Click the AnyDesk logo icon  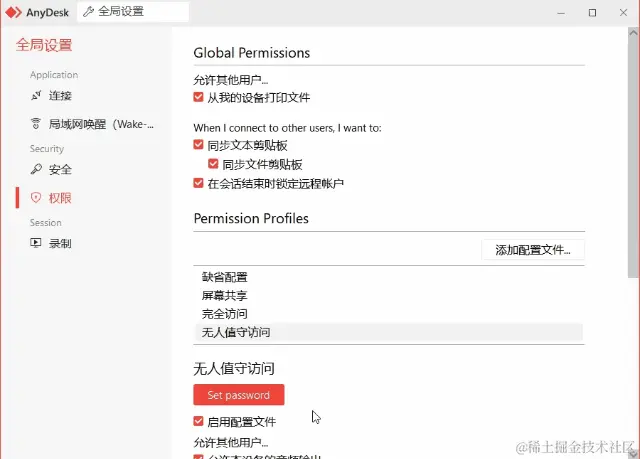[x=13, y=13]
